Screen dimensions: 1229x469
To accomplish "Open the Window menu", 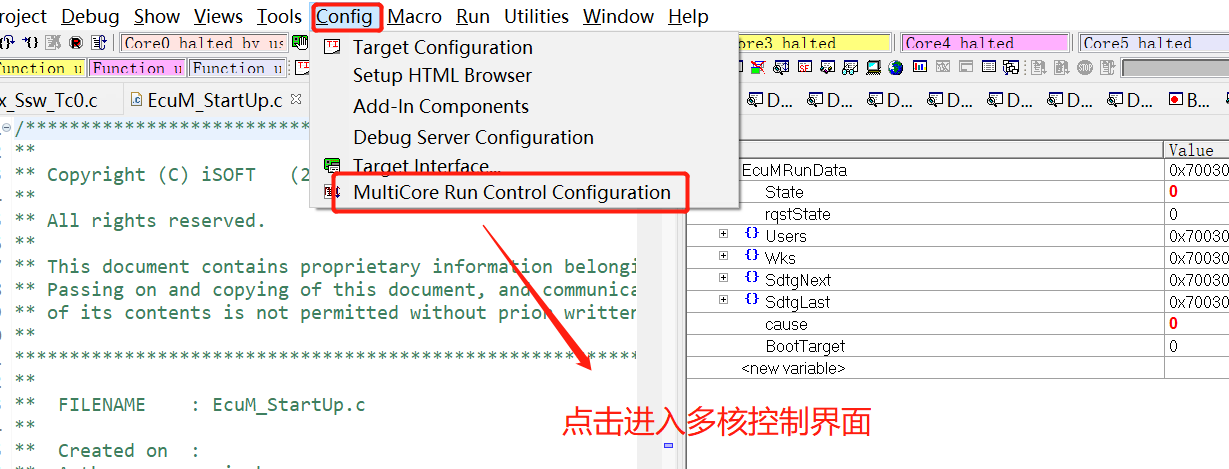I will (618, 17).
